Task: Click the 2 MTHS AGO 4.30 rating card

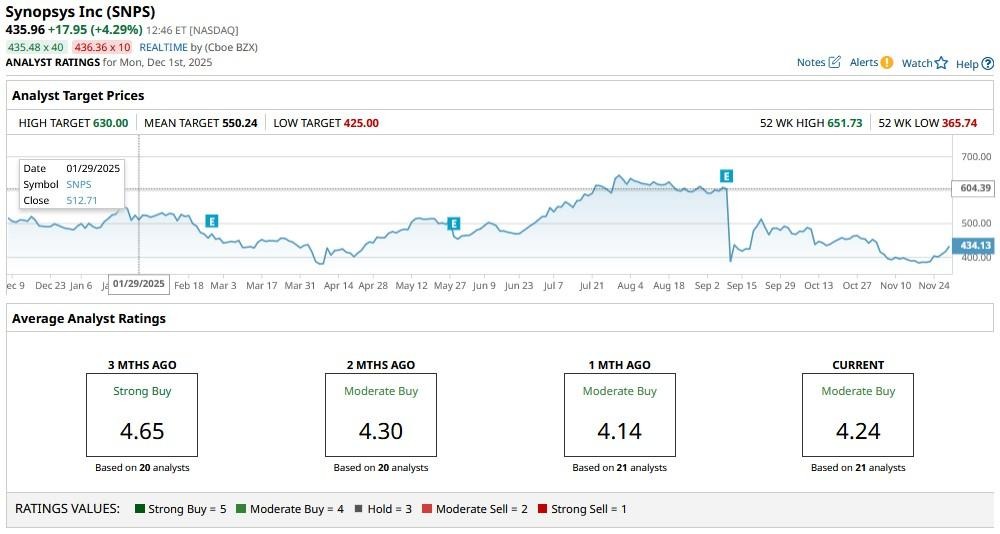Action: tap(380, 415)
